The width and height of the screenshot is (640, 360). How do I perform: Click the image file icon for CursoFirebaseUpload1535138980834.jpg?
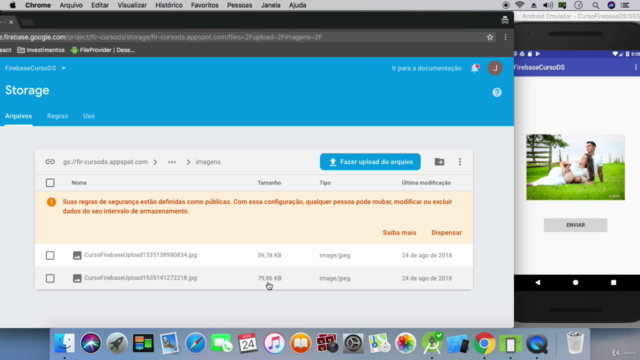[x=77, y=255]
